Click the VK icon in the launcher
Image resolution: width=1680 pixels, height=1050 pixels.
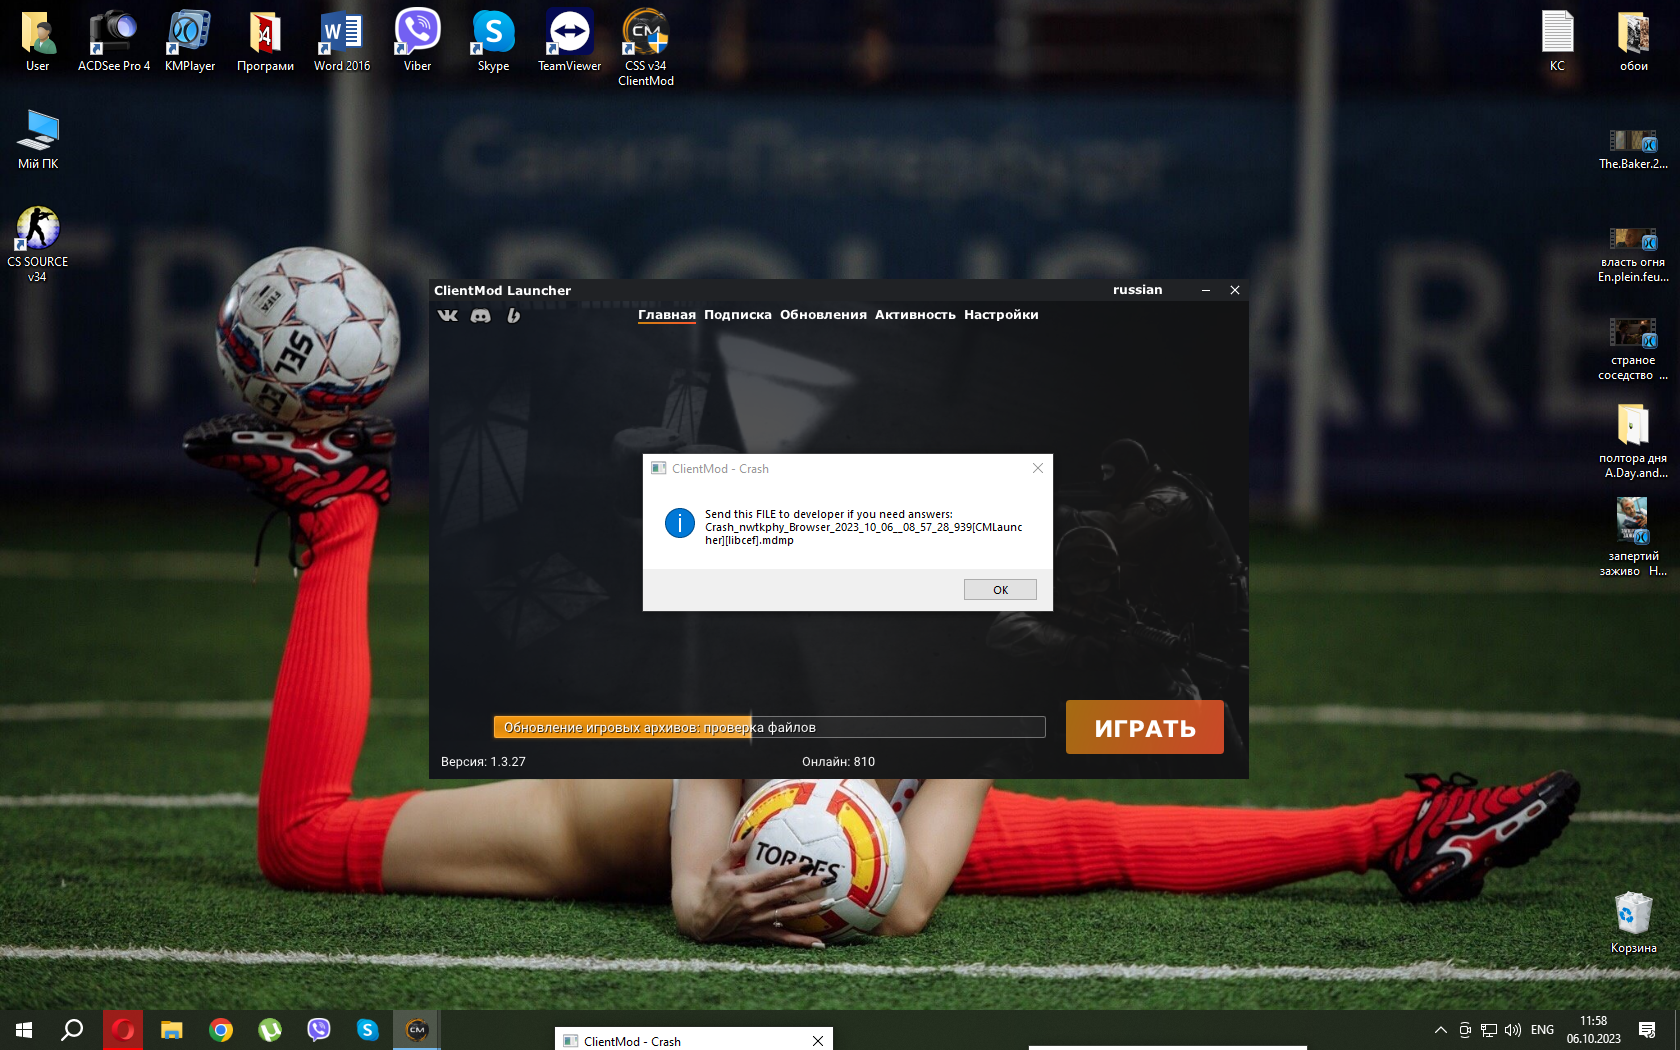[x=447, y=316]
